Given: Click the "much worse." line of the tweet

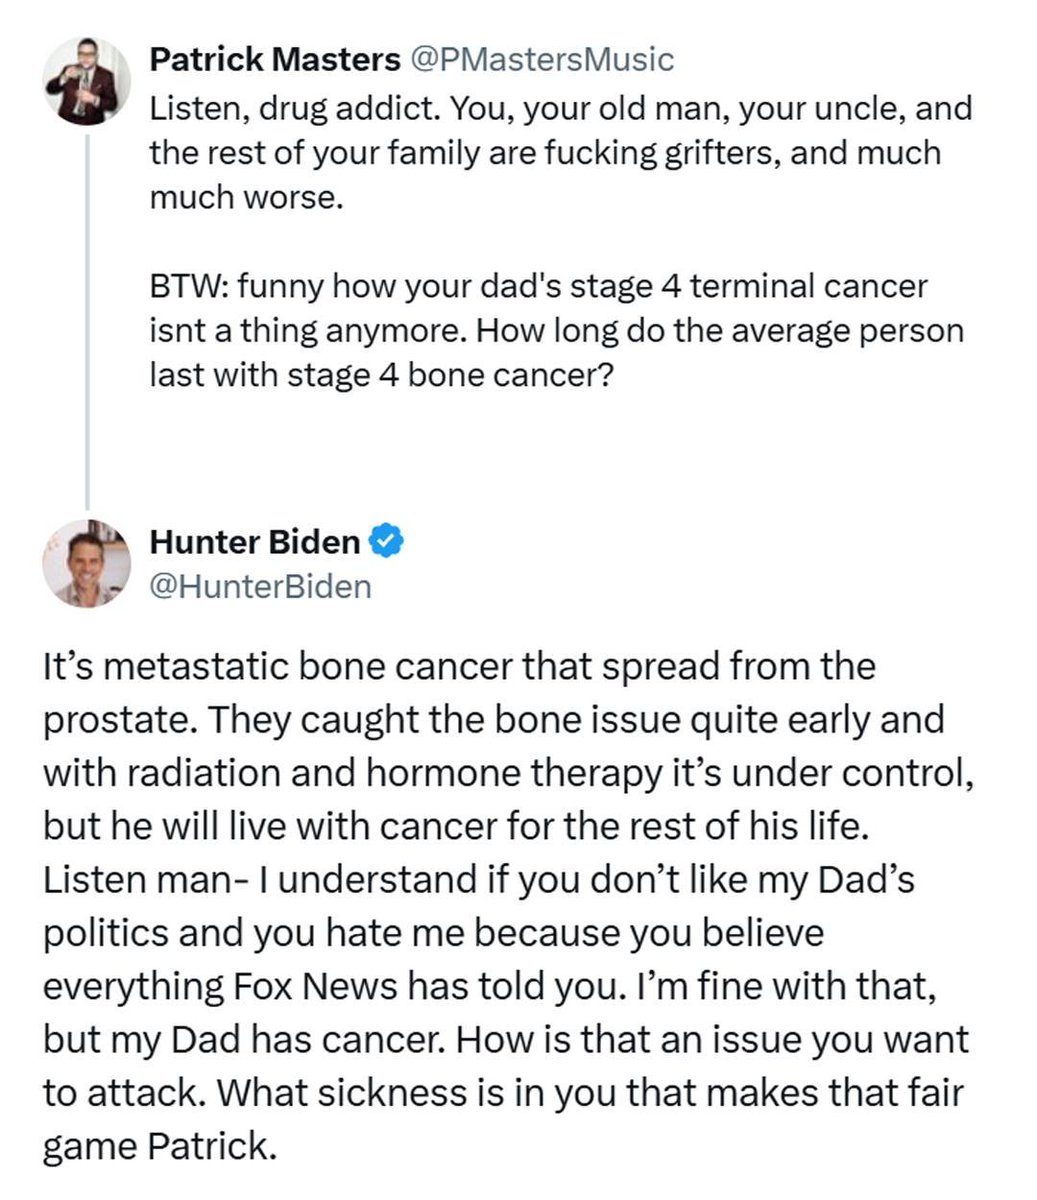Looking at the screenshot, I should point(246,197).
